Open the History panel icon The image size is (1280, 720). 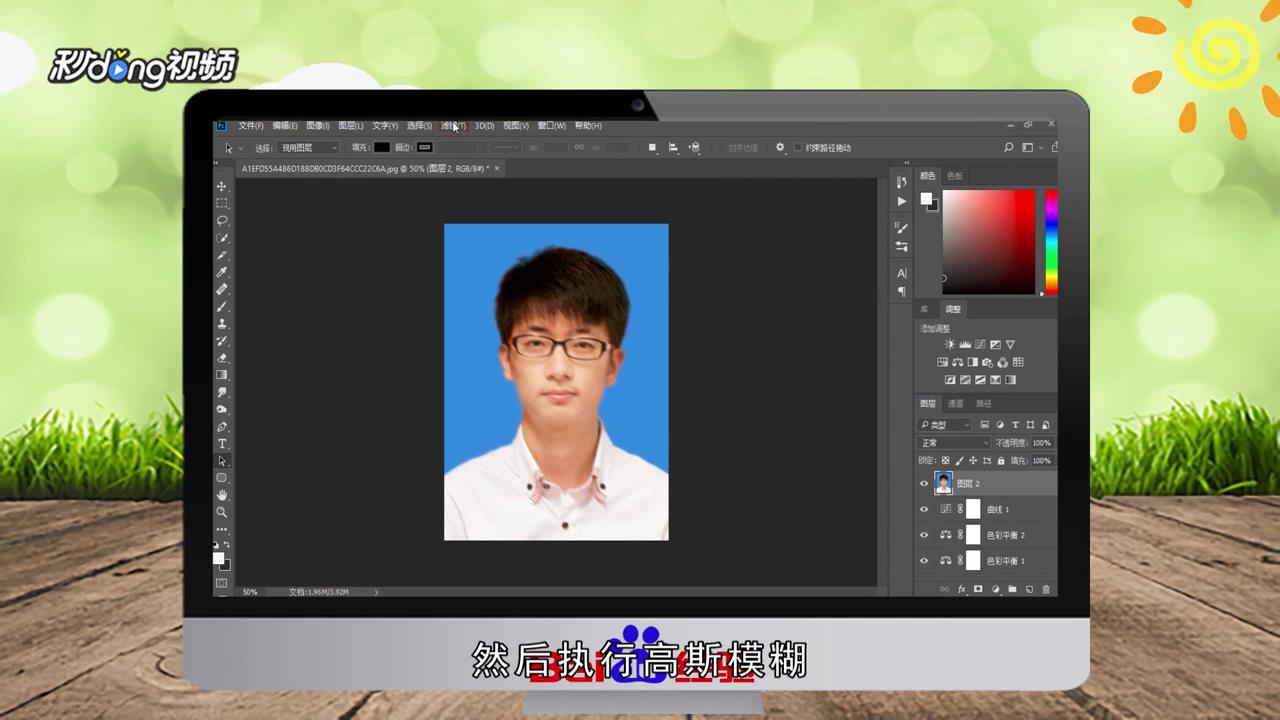[x=901, y=182]
